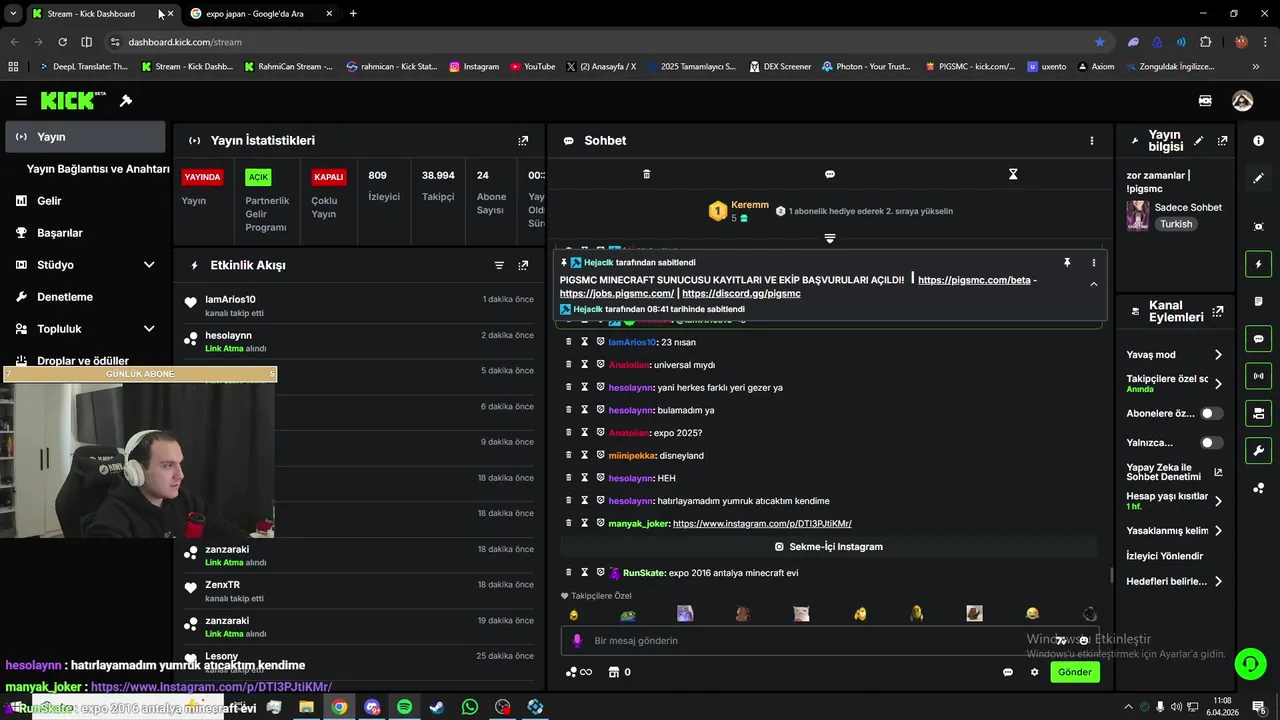Click the broadcast signal icon in the right sidebar
The width and height of the screenshot is (1280, 720).
1258,376
